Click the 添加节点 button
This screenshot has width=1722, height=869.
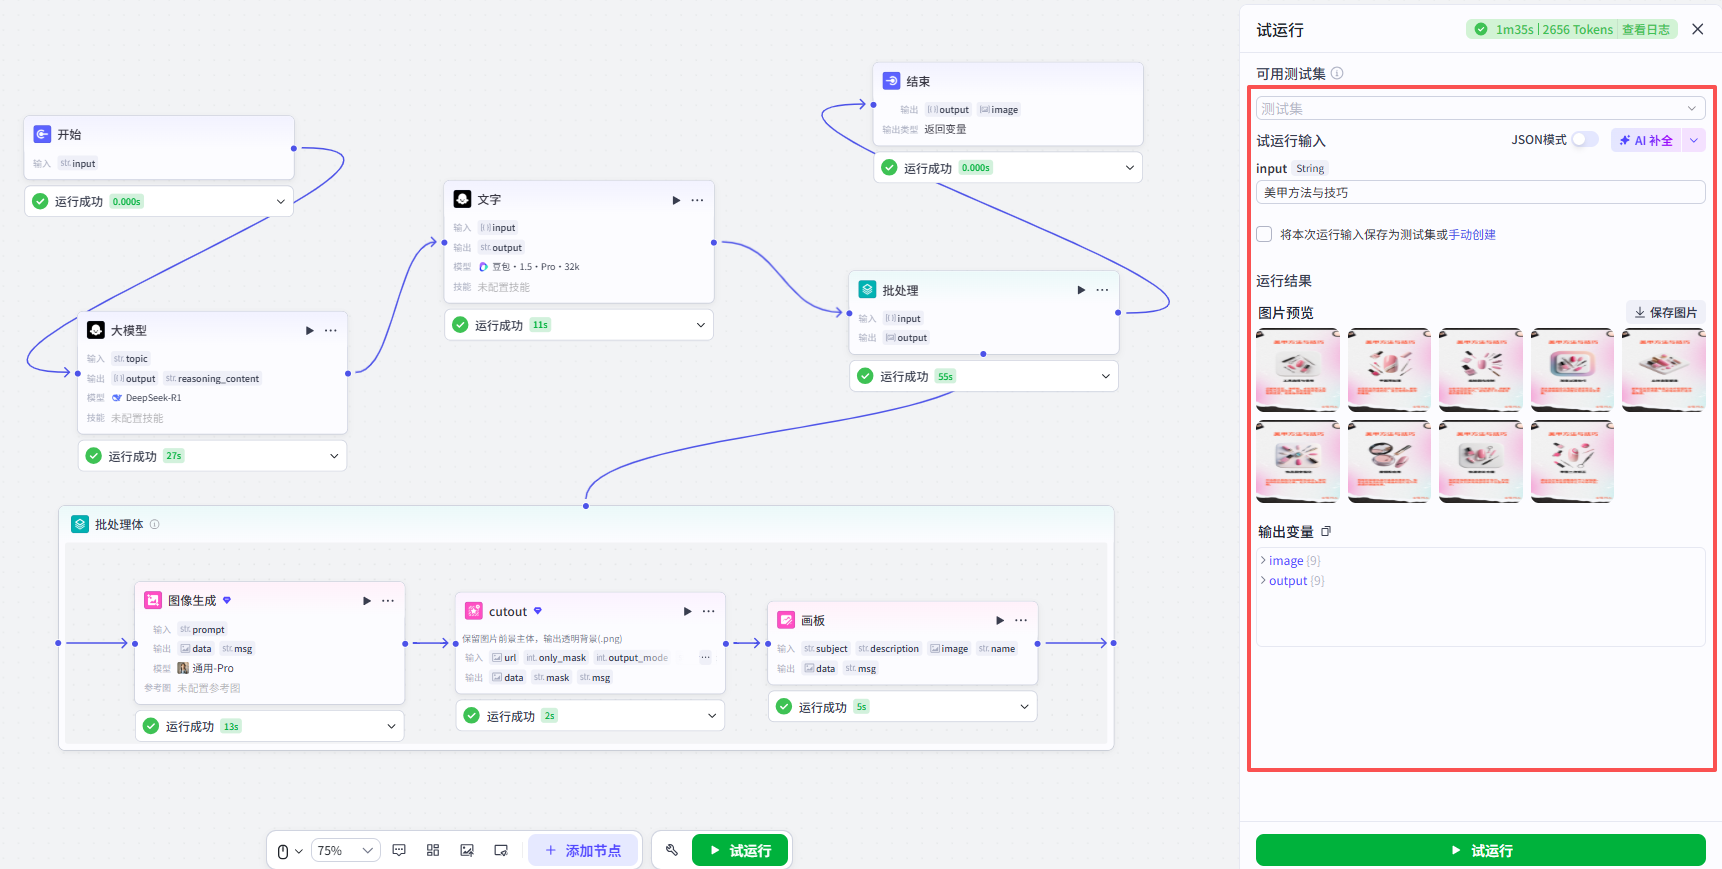tap(583, 850)
